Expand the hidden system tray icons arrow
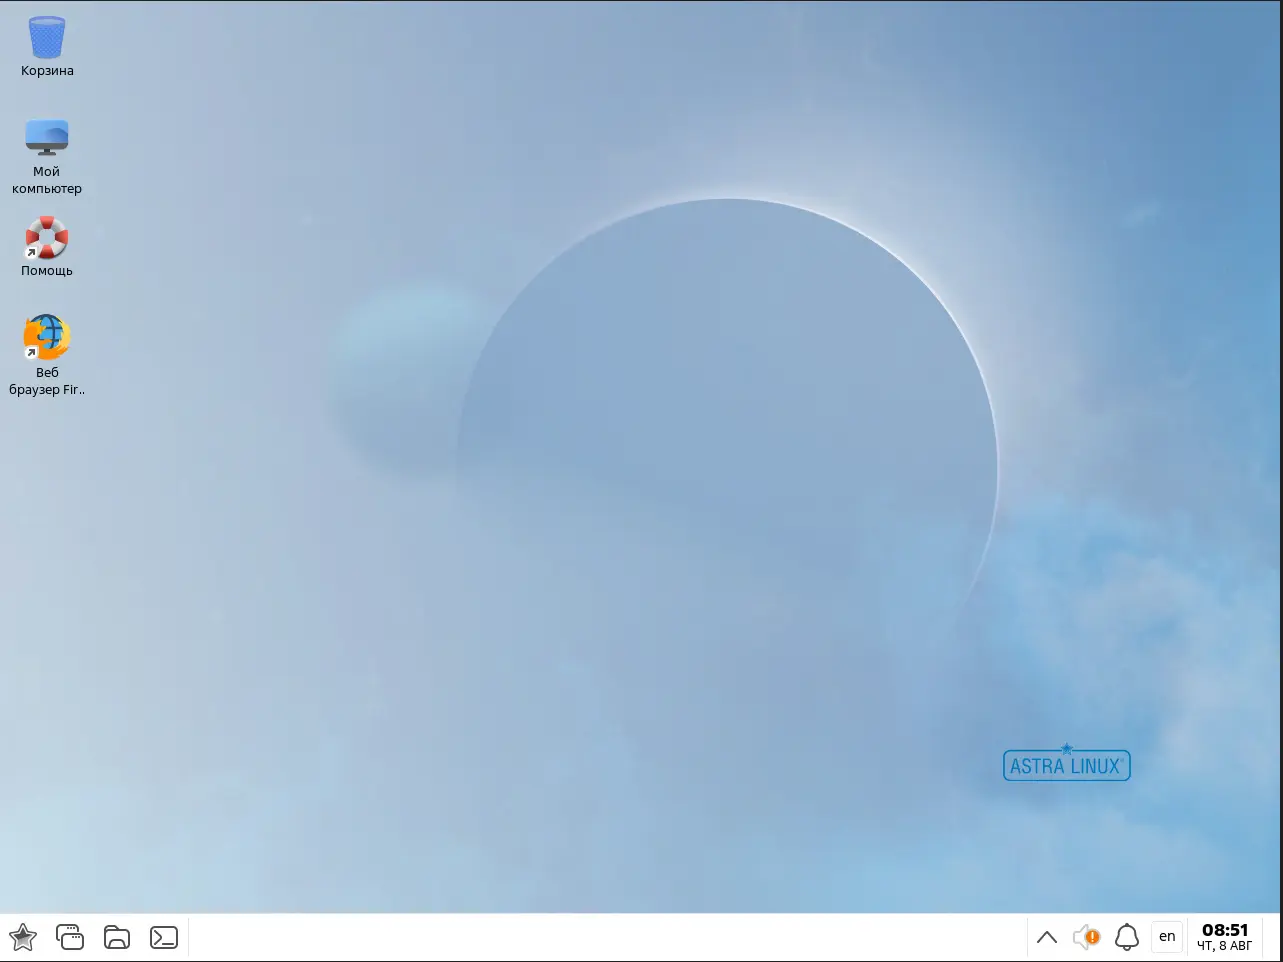 (1047, 938)
